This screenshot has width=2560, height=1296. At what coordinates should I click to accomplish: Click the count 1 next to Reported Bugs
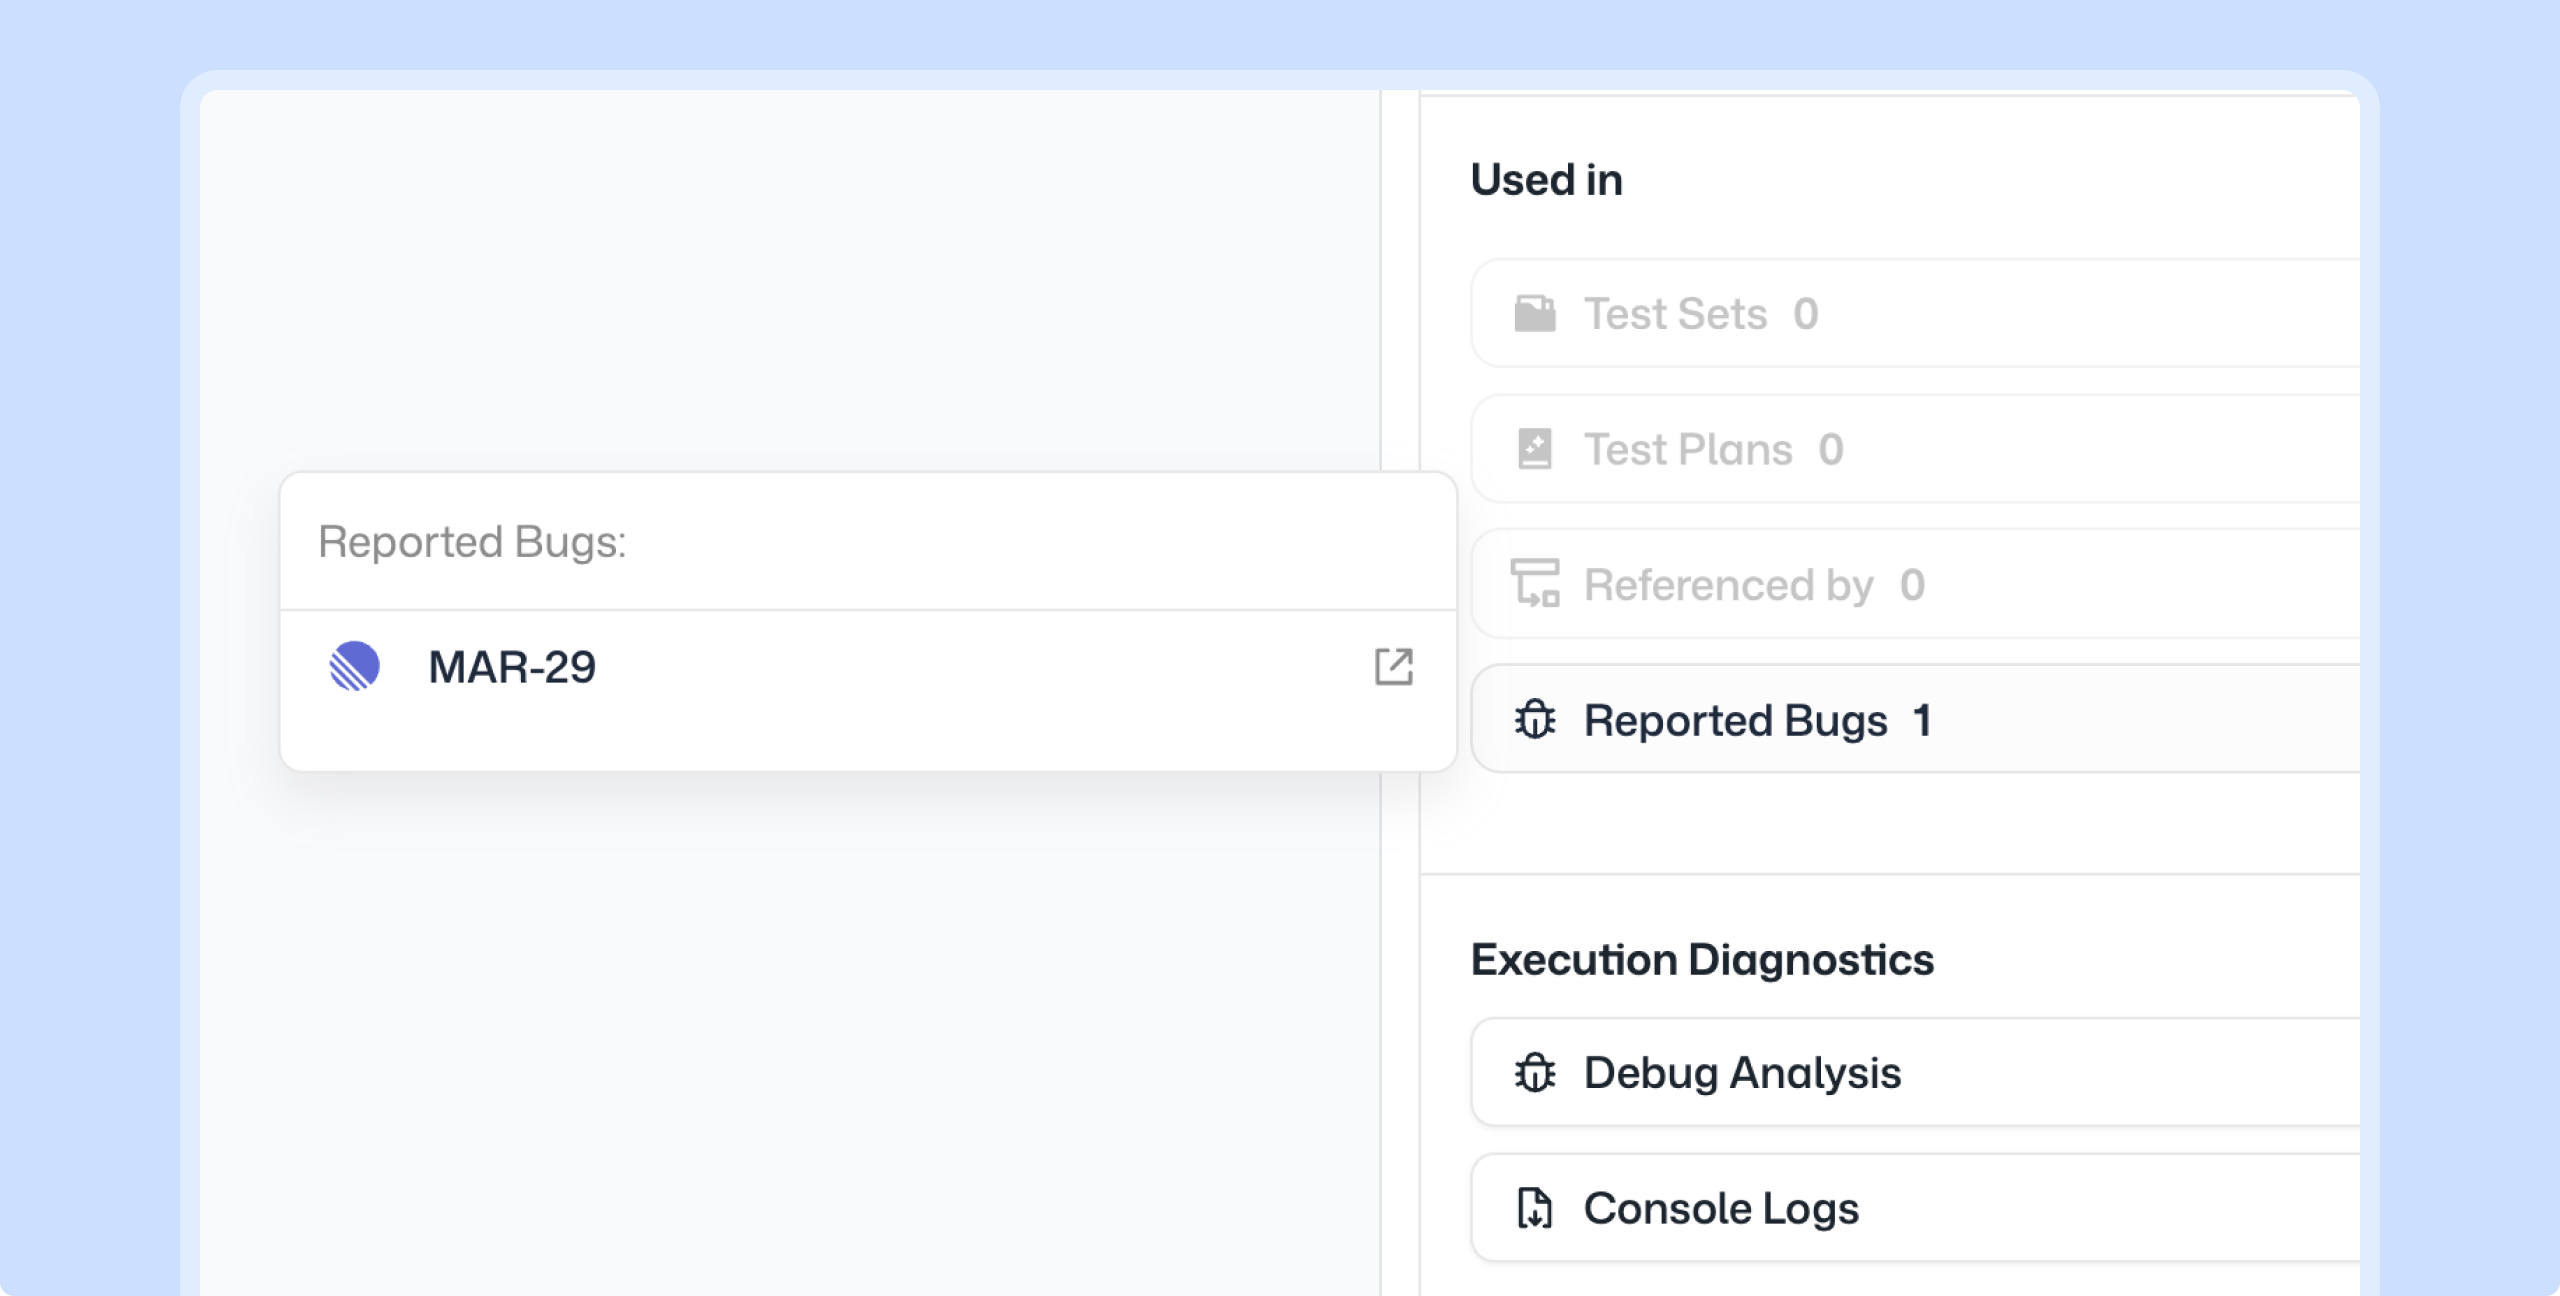pyautogui.click(x=1922, y=720)
